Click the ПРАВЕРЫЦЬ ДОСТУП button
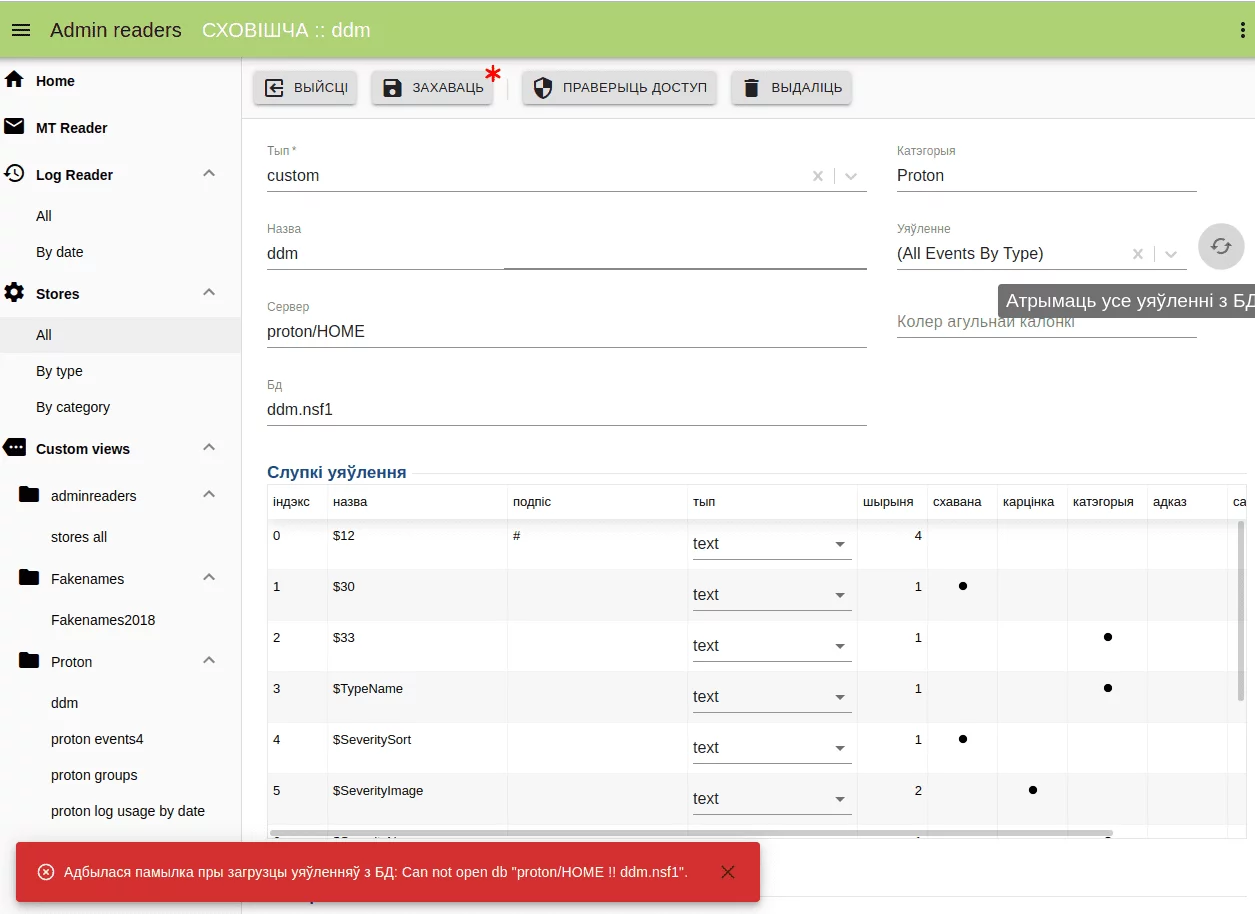This screenshot has height=914, width=1255. click(619, 88)
